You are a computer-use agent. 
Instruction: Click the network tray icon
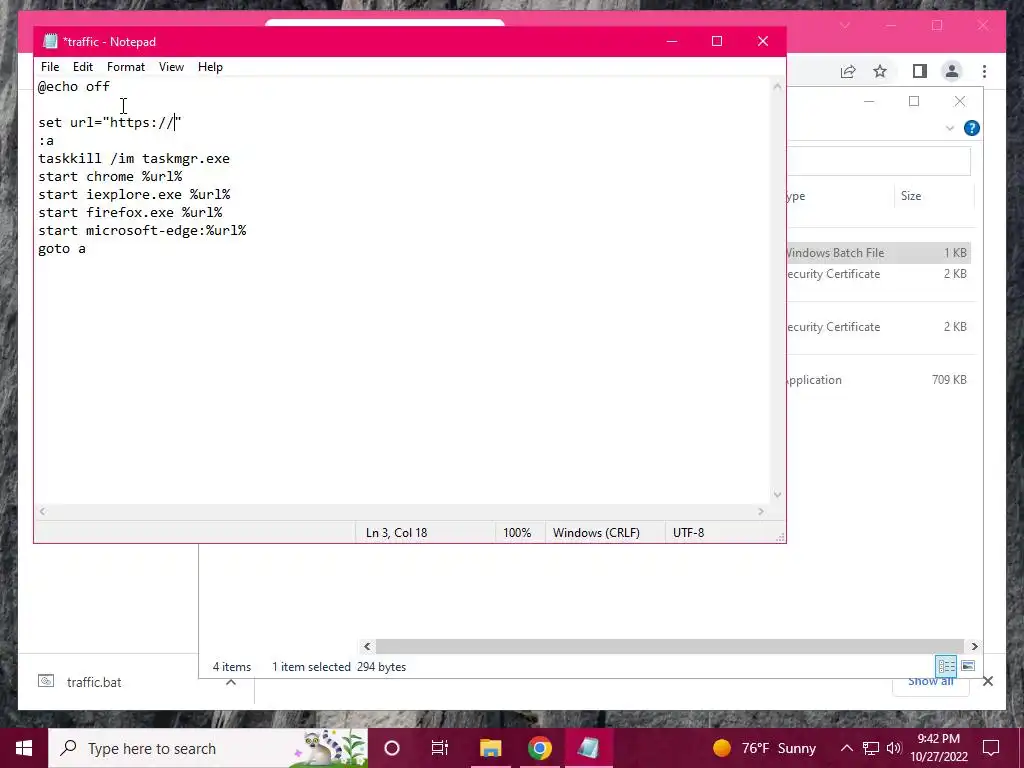point(871,748)
